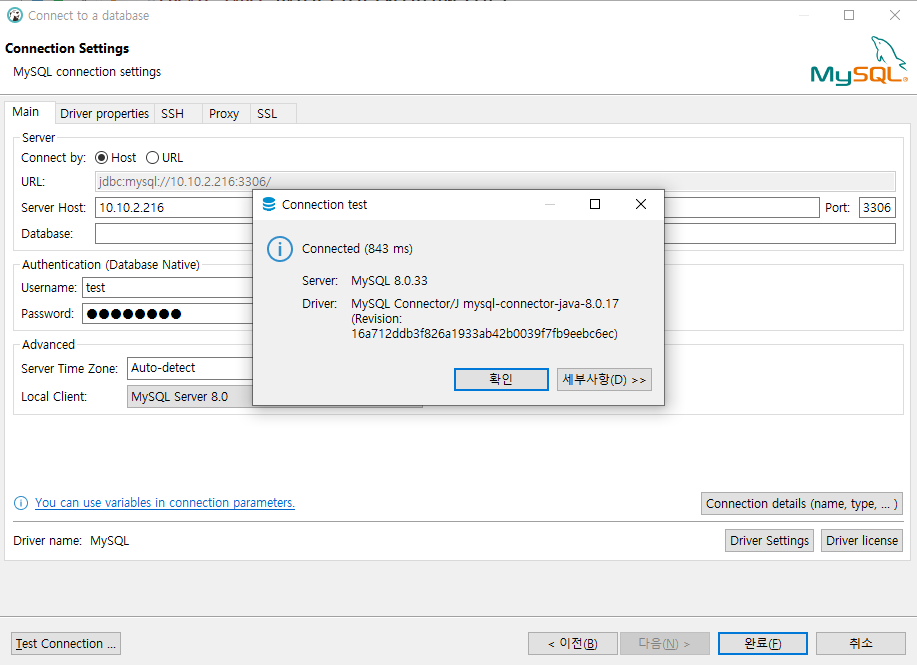Click the Port field
The width and height of the screenshot is (917, 665).
pos(877,208)
